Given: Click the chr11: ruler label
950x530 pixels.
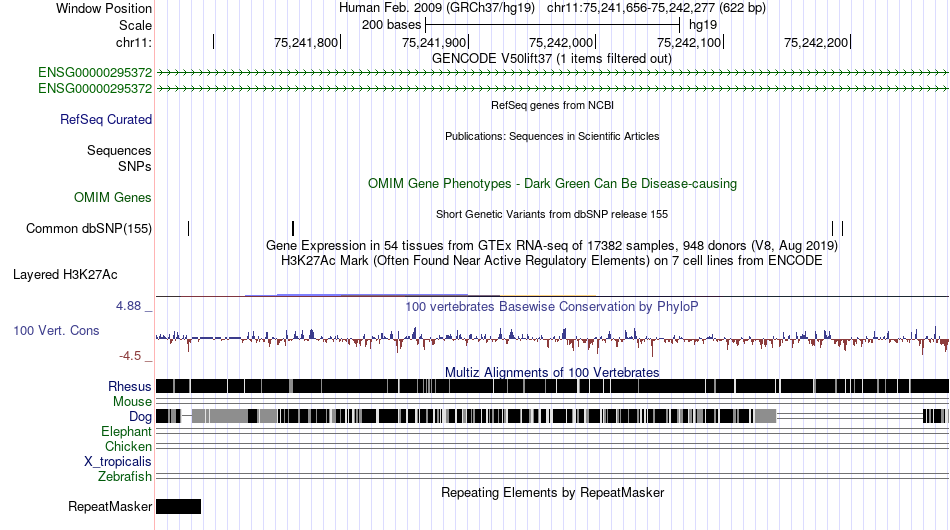Looking at the screenshot, I should pos(134,43).
